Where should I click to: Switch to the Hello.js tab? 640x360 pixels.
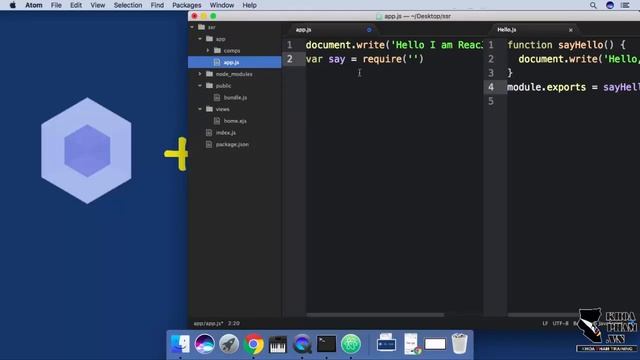click(x=533, y=30)
